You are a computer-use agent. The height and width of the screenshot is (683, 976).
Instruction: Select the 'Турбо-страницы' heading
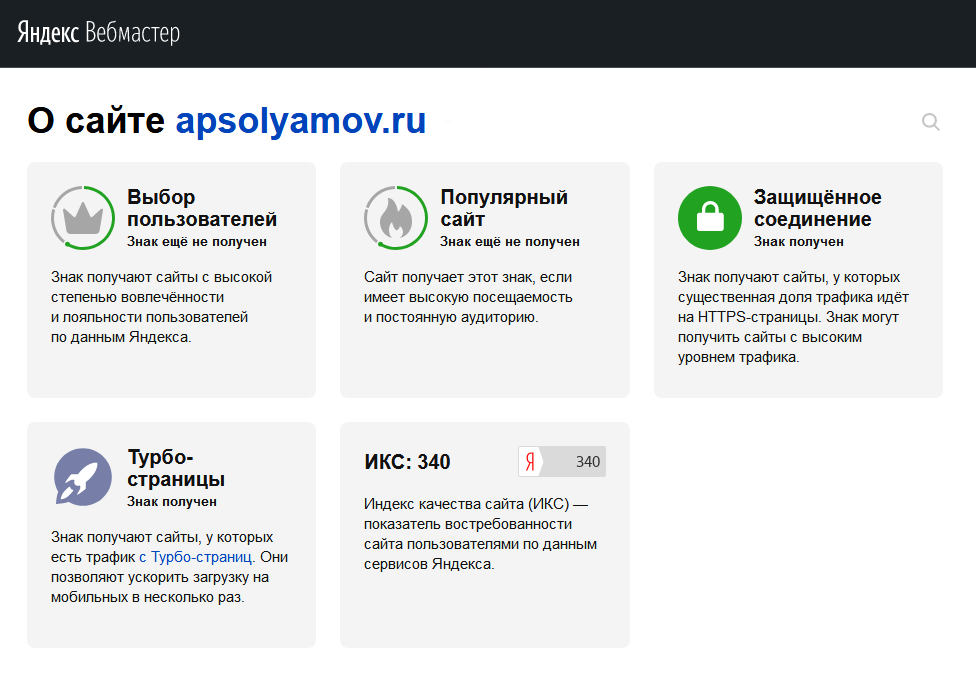point(176,468)
